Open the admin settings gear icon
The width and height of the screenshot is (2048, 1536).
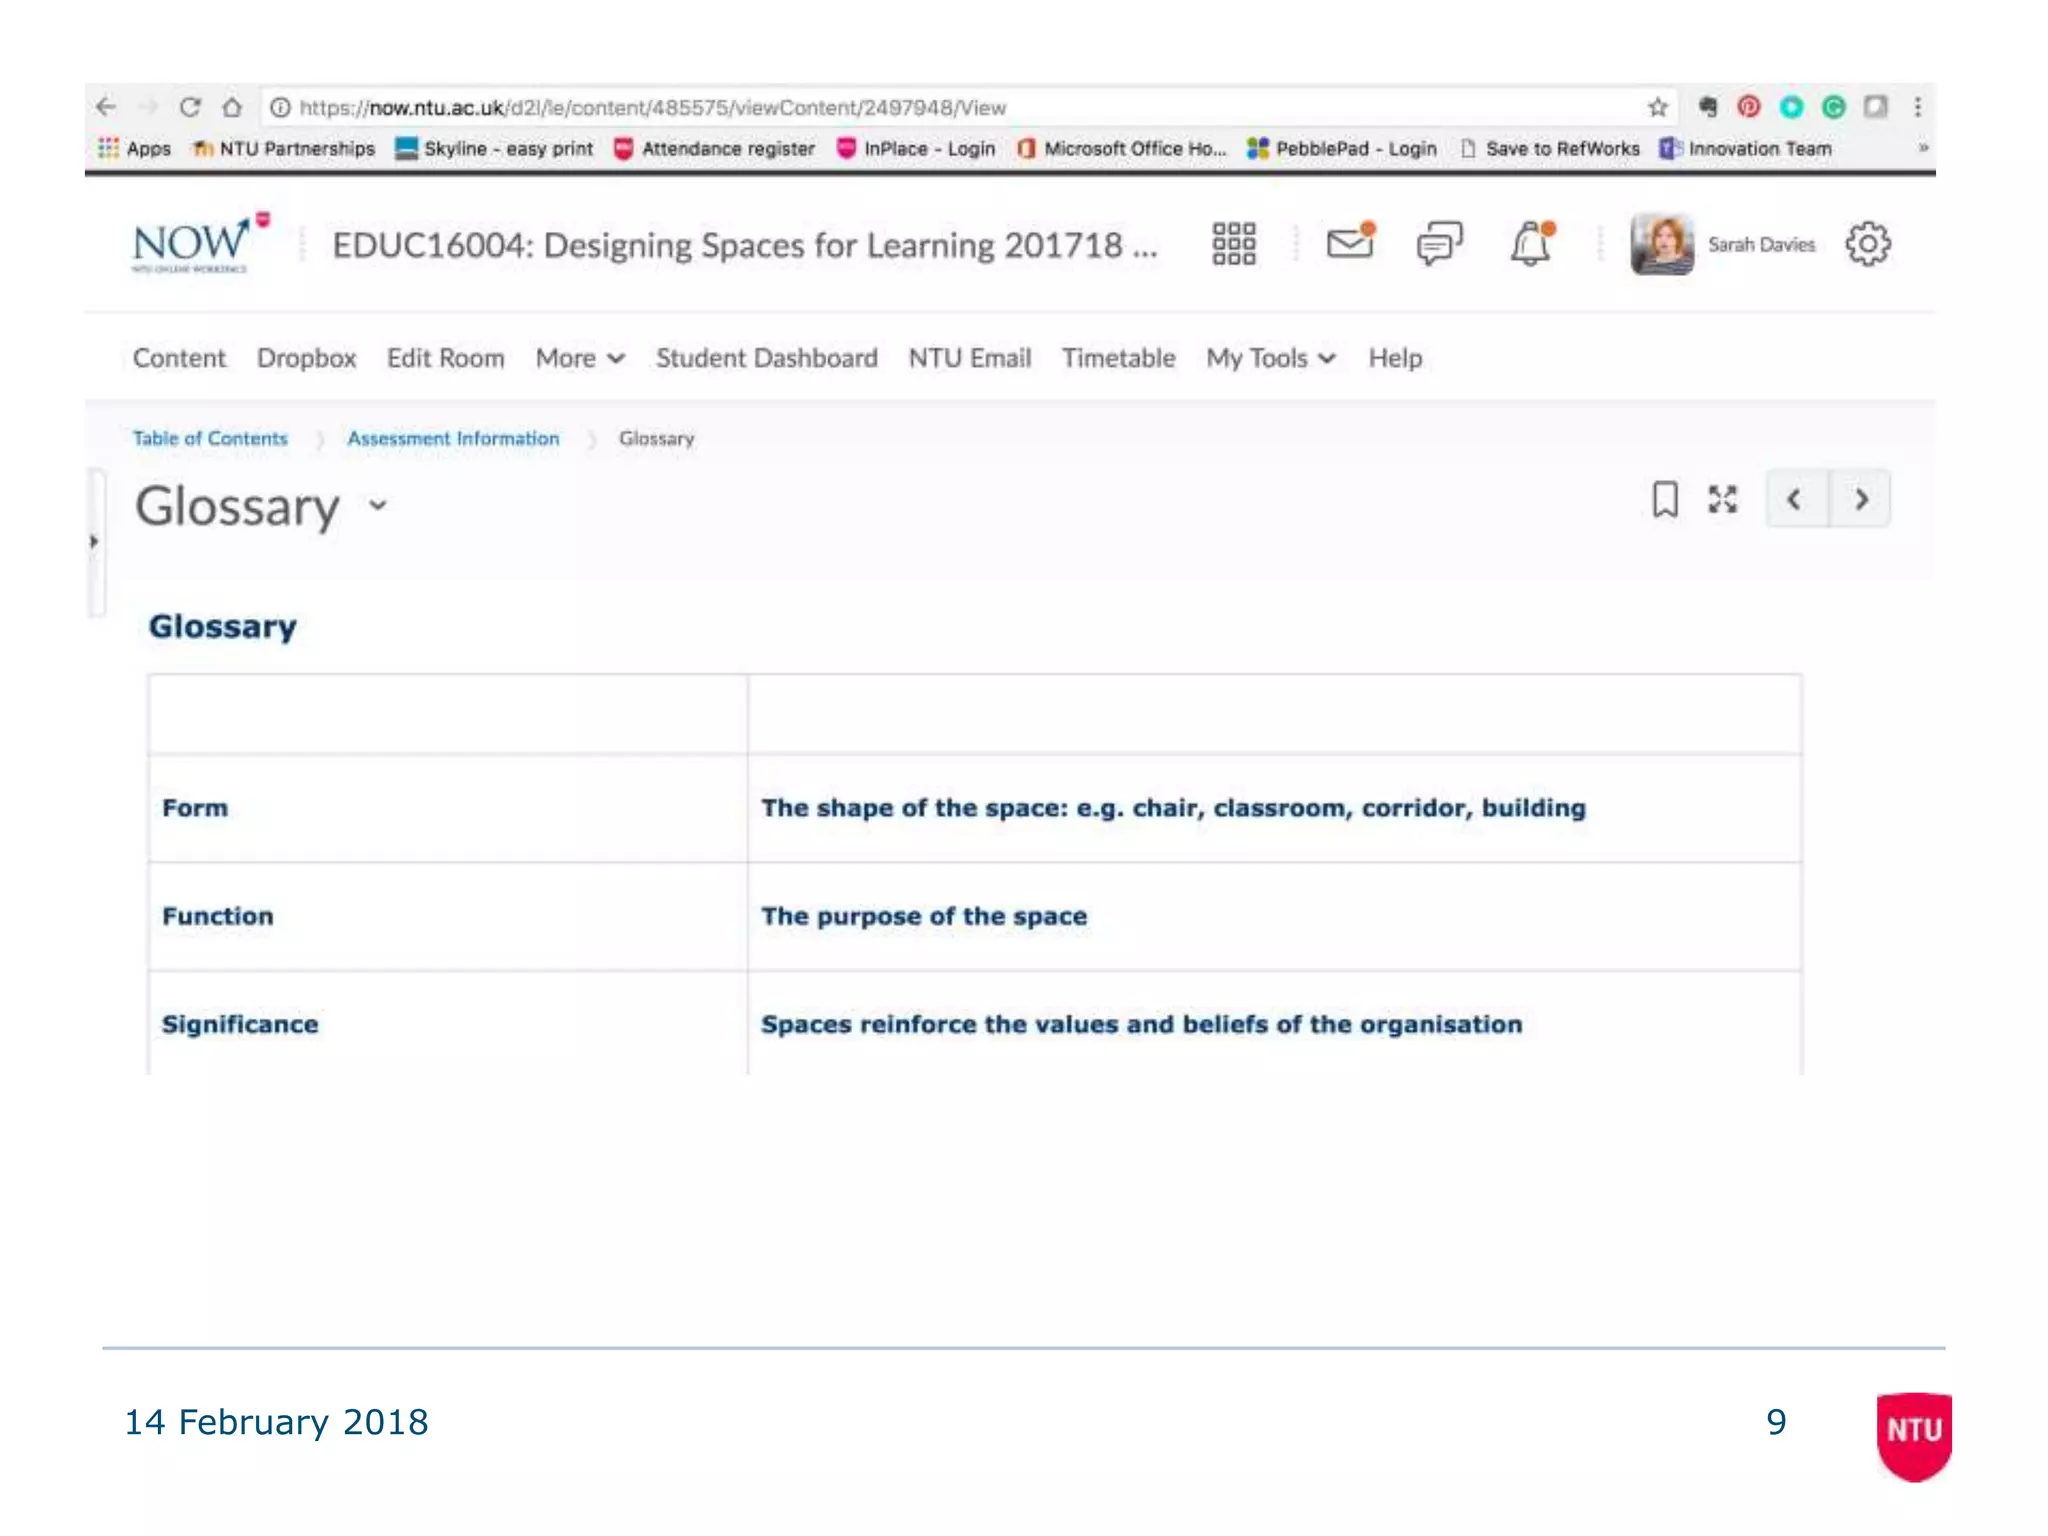(x=1867, y=244)
